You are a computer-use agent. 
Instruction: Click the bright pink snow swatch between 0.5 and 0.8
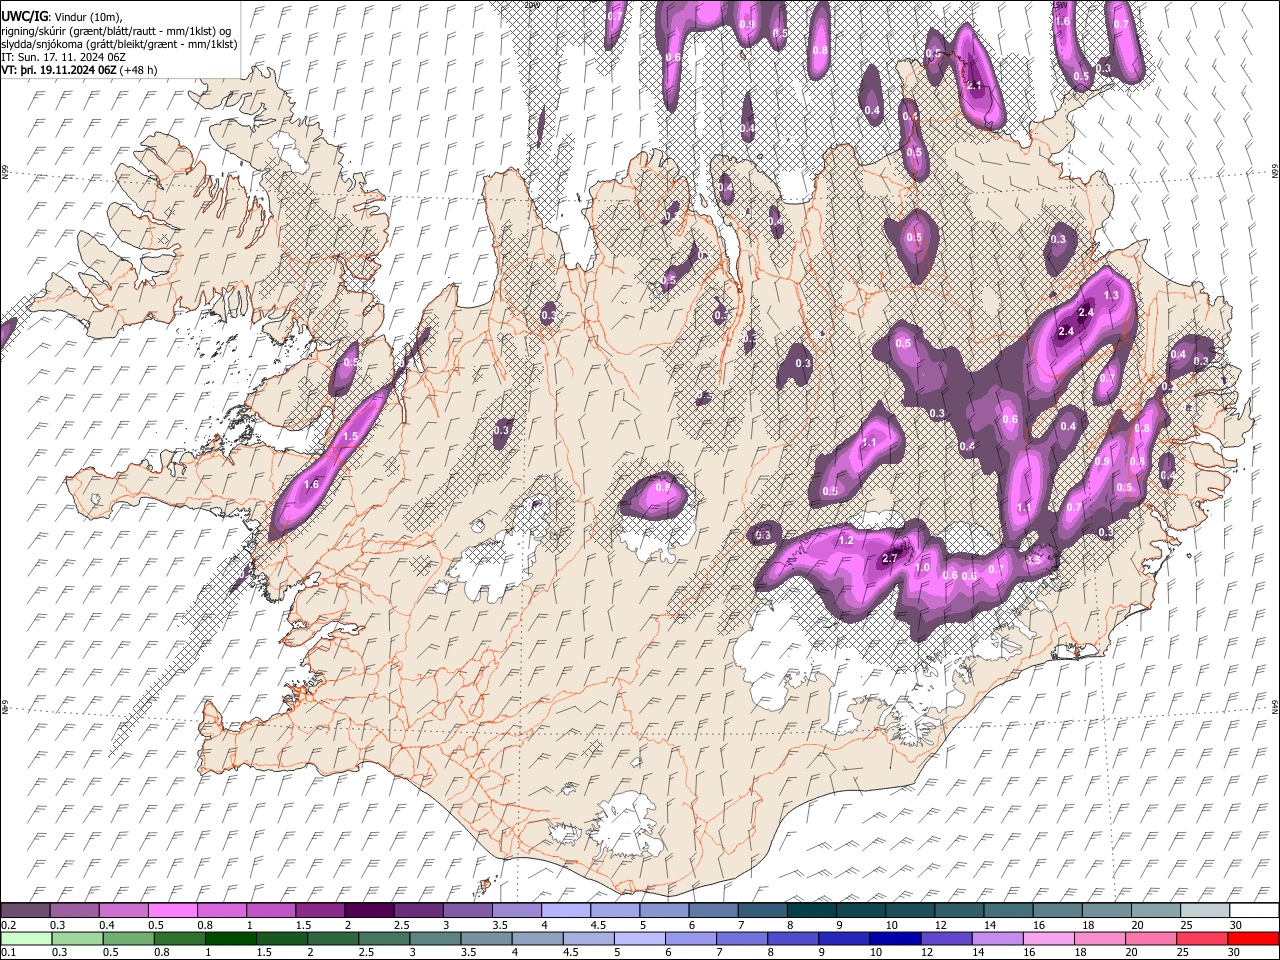[x=173, y=911]
